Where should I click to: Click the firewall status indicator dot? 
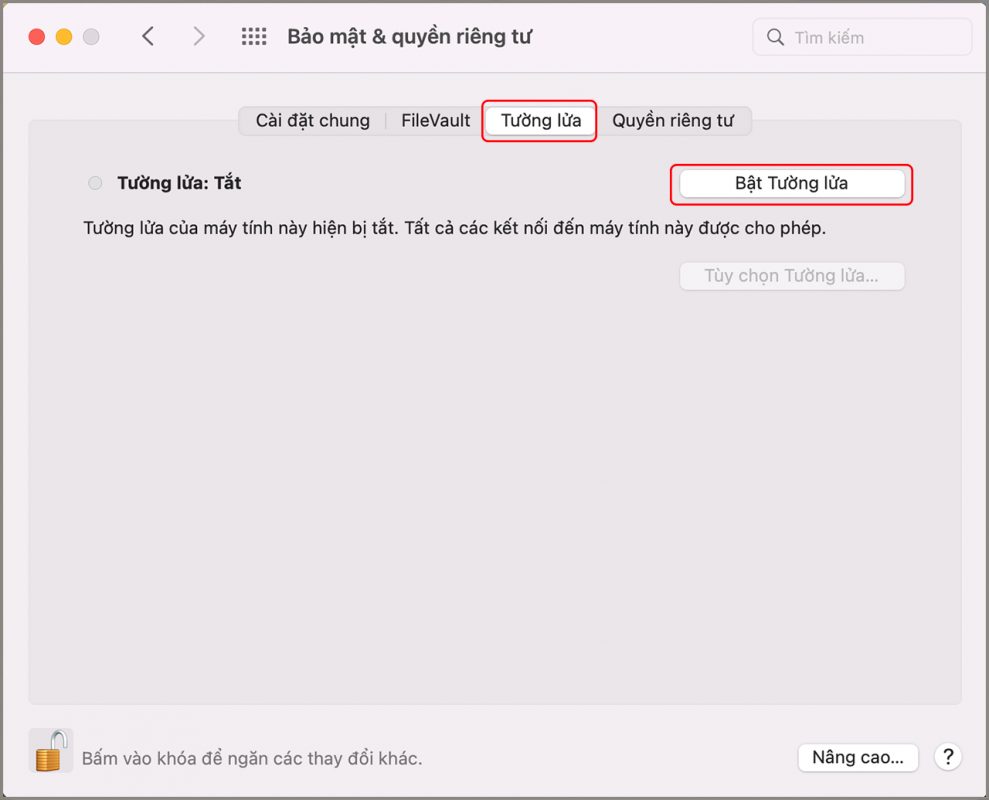95,183
